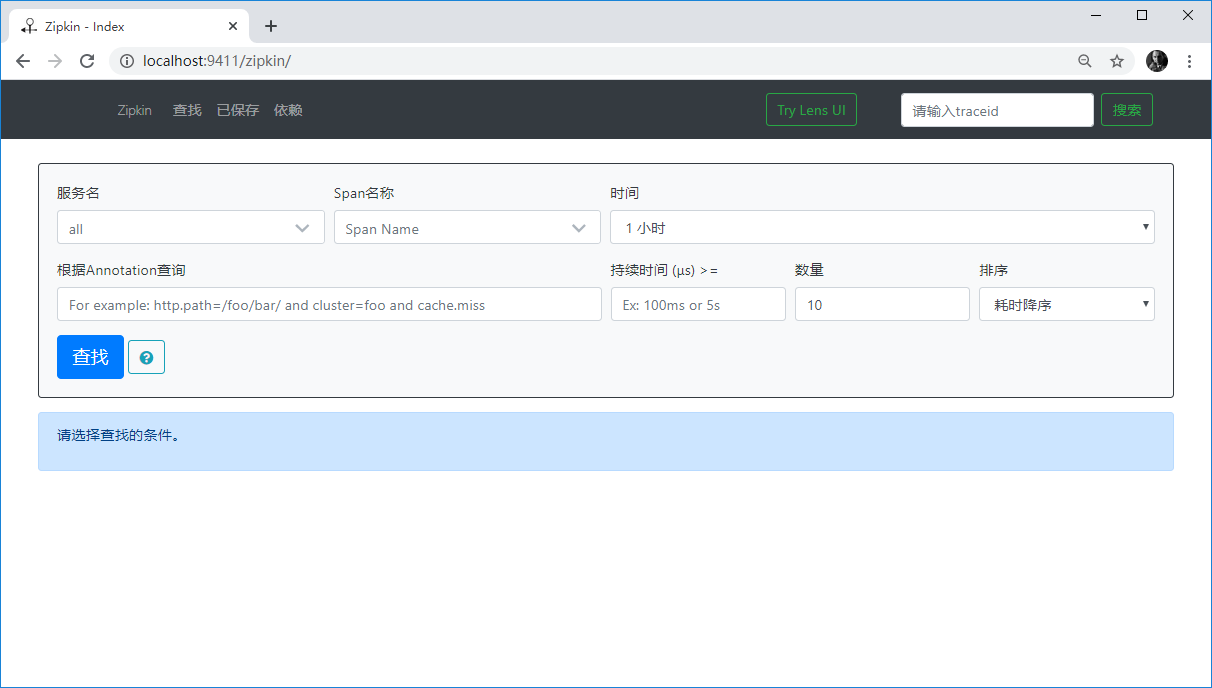Select the Zipkin - Index browser tab
The image size is (1212, 688).
point(130,26)
